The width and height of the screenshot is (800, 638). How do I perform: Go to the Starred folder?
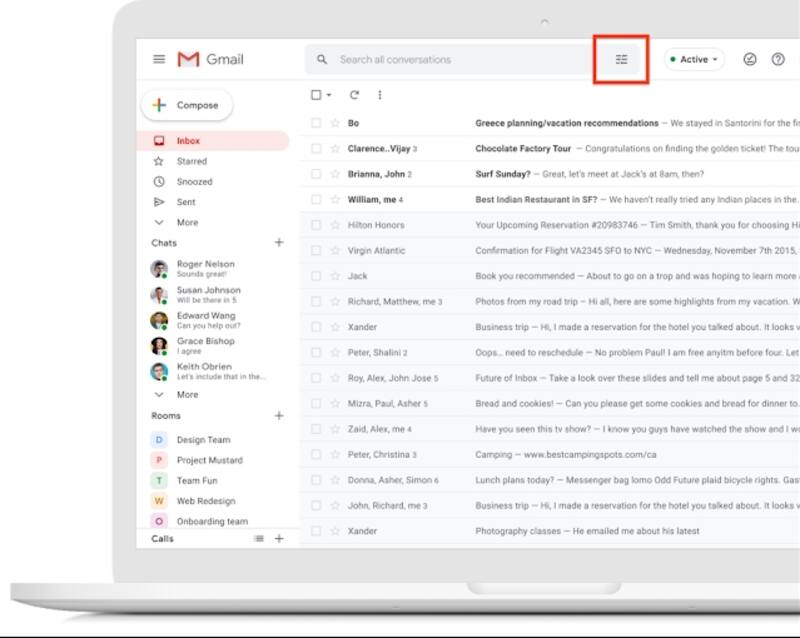tap(191, 161)
